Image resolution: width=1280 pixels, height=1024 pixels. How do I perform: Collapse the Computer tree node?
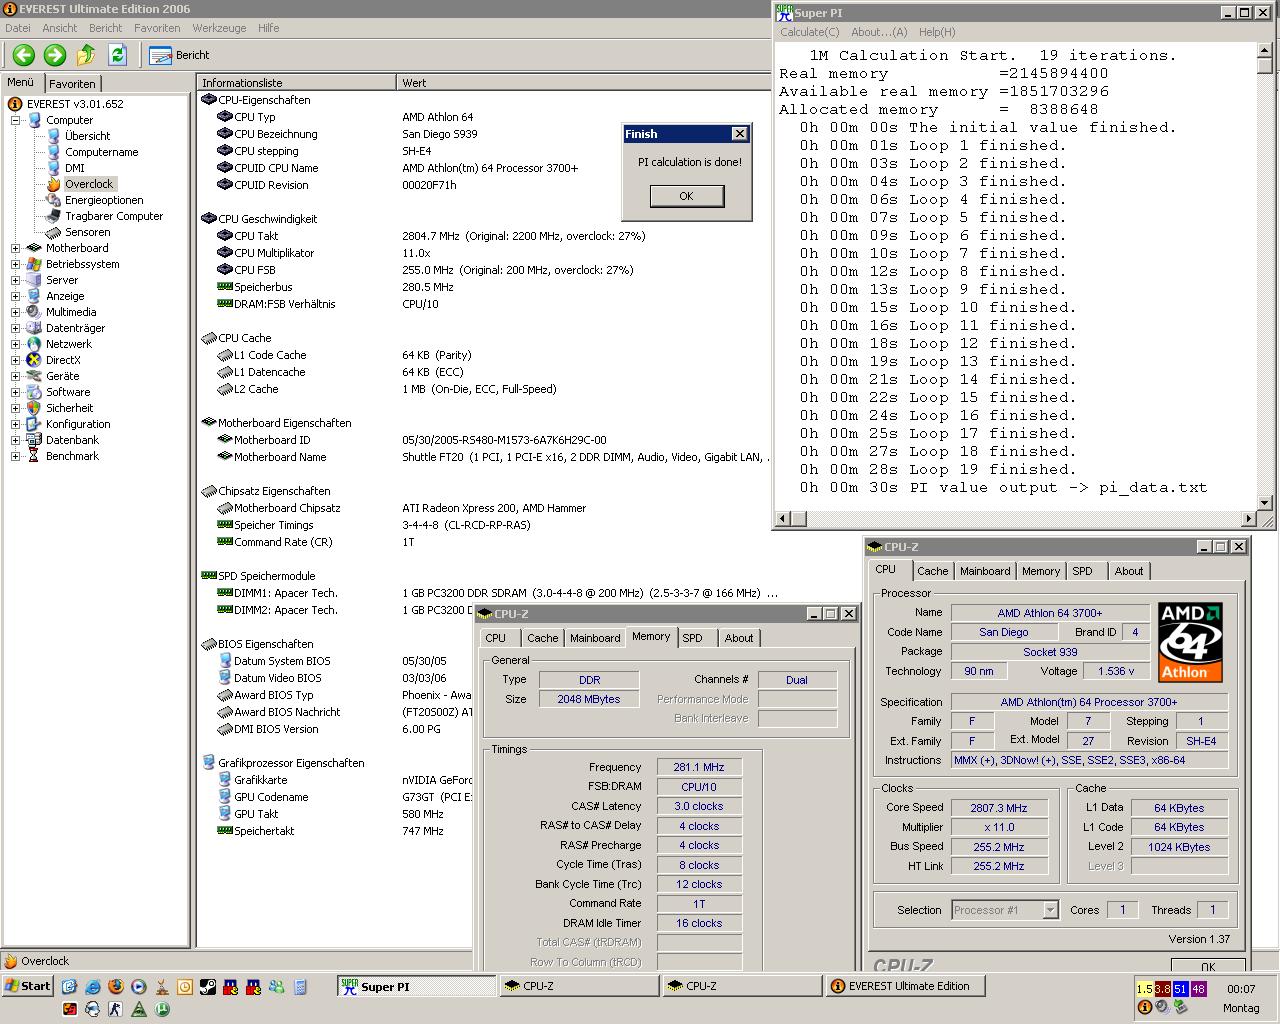pos(16,120)
